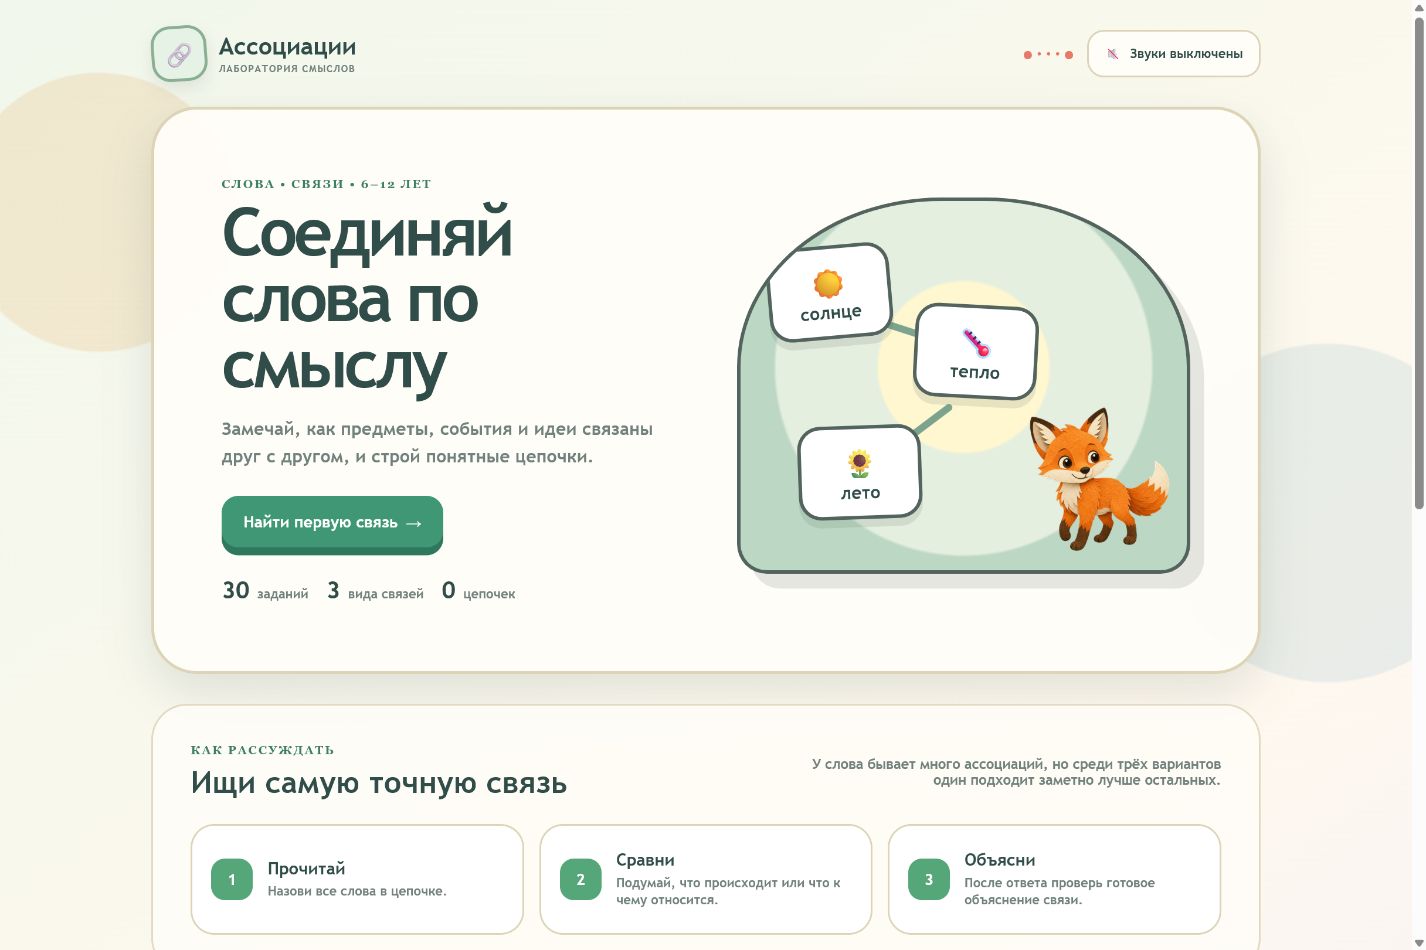Click the «ЛАБОРАТОРИЯ СМЫСЛОВ» subtitle
The width and height of the screenshot is (1426, 950).
287,69
